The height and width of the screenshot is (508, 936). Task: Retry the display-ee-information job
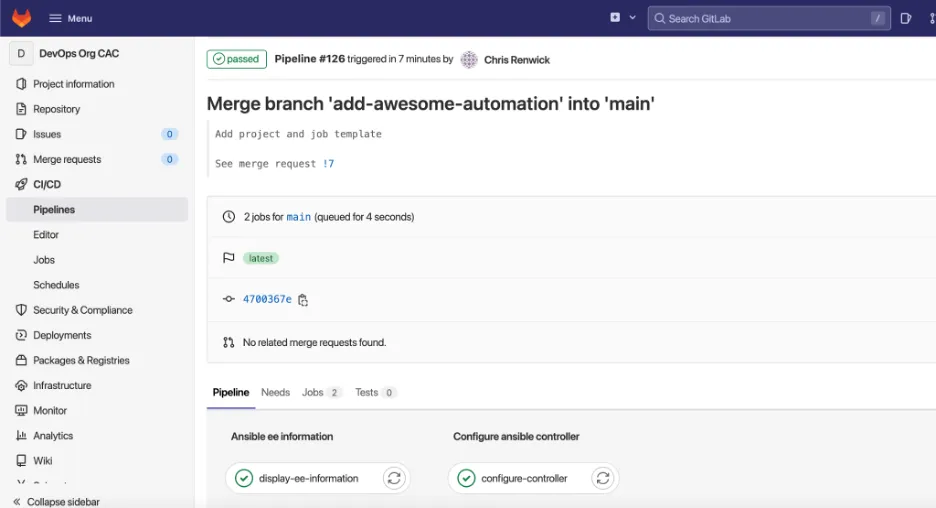pos(394,478)
